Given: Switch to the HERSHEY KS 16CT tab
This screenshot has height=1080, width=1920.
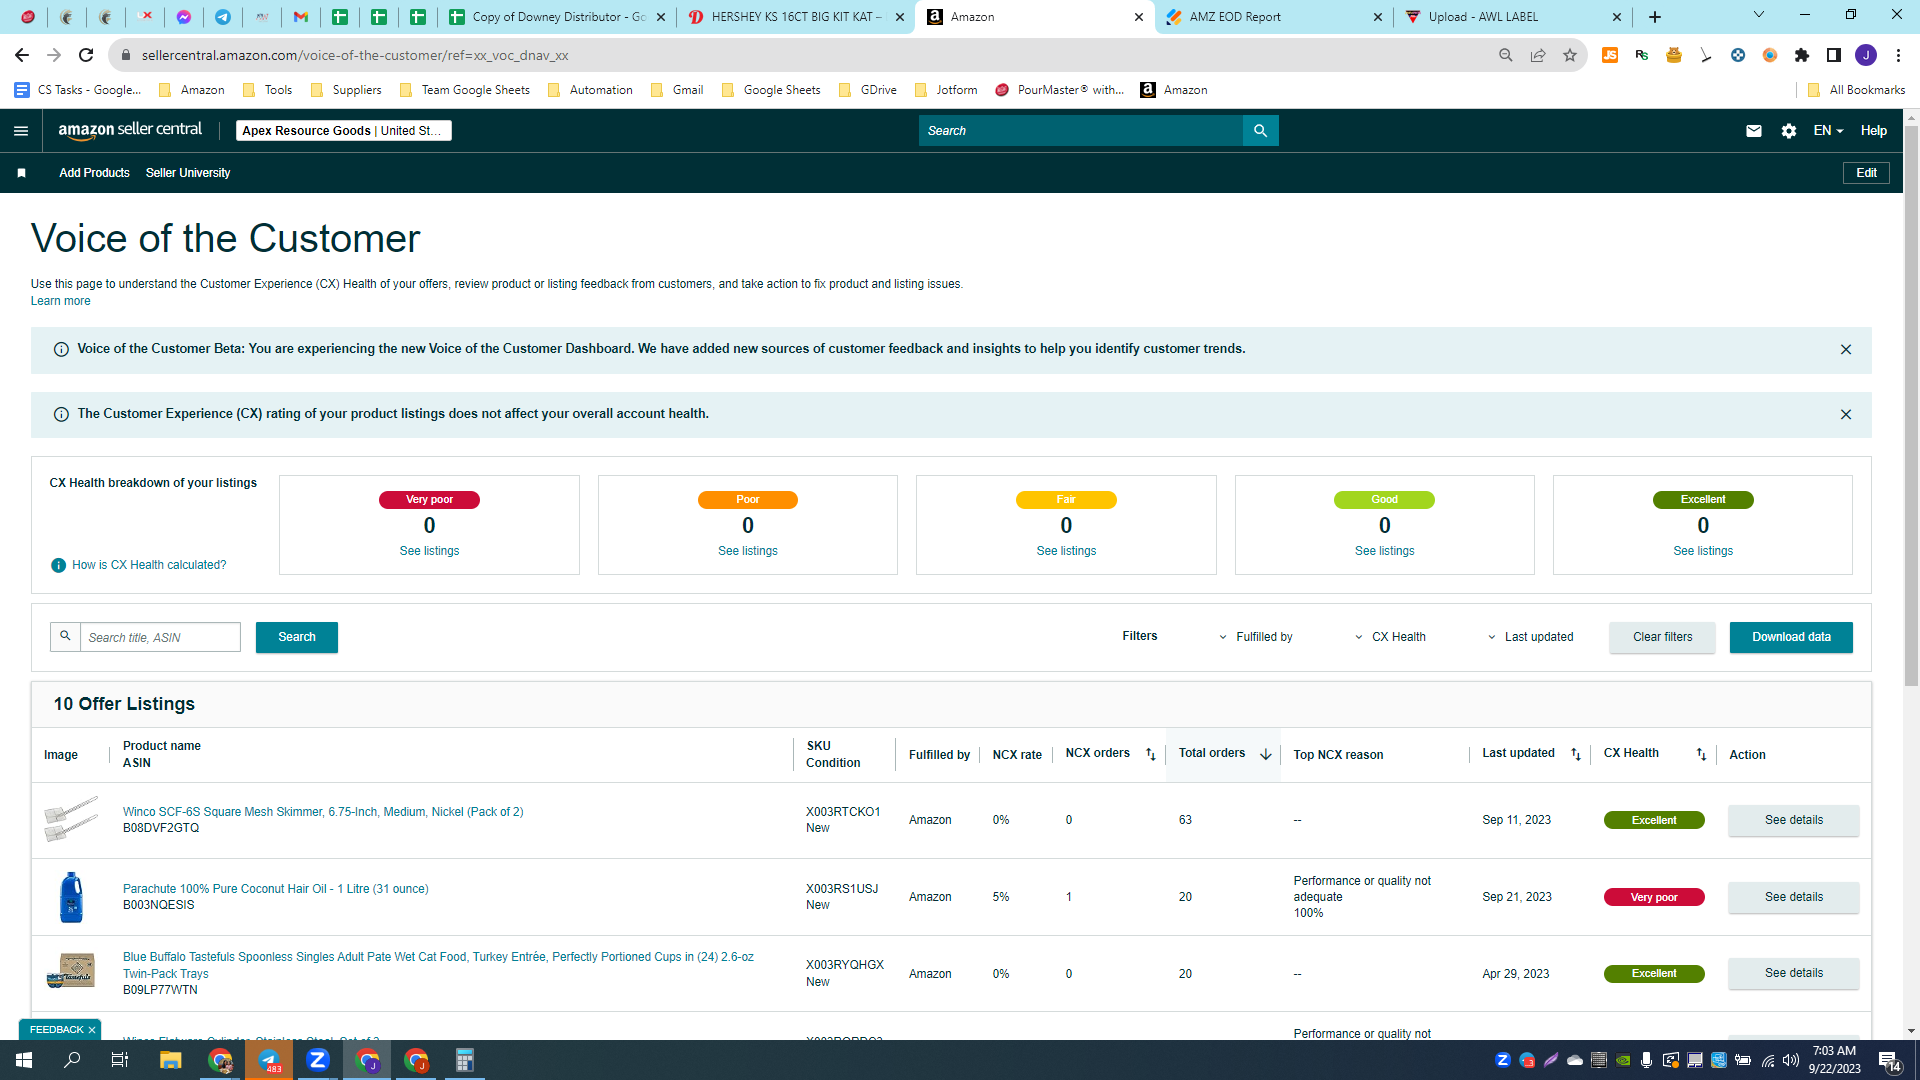Looking at the screenshot, I should pyautogui.click(x=795, y=17).
